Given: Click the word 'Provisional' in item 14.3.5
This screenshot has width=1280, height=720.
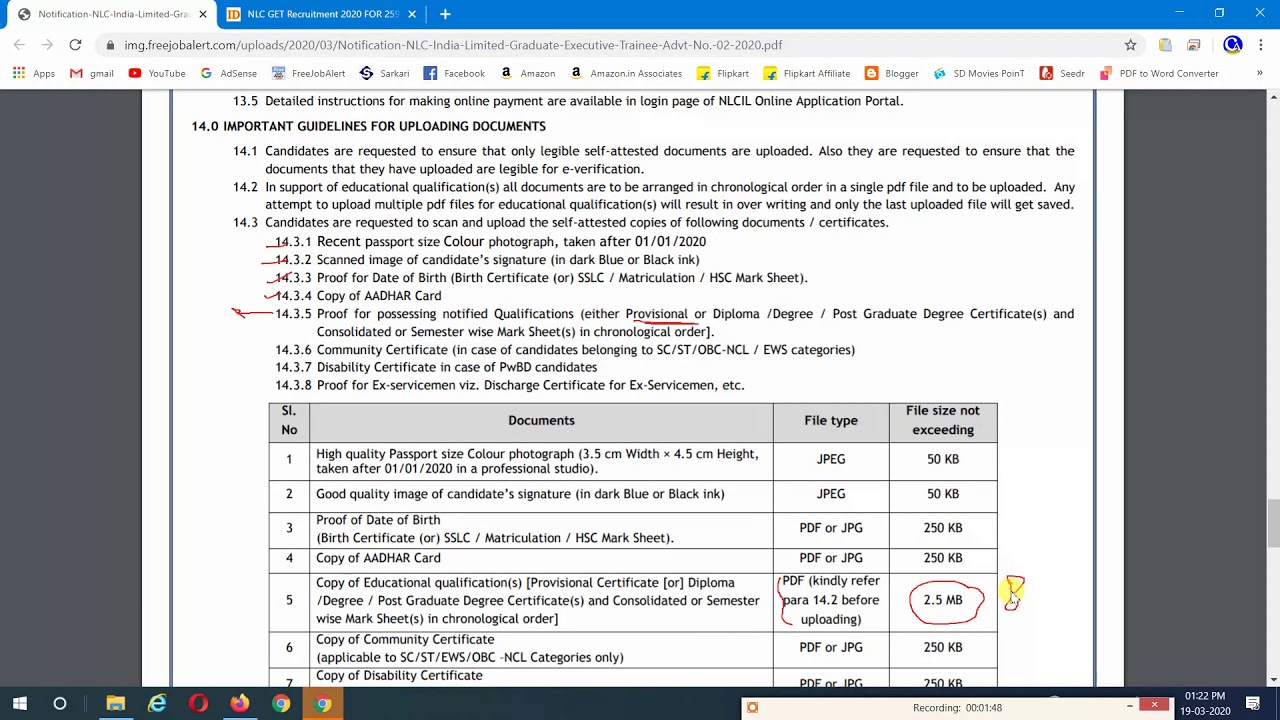Looking at the screenshot, I should point(656,314).
